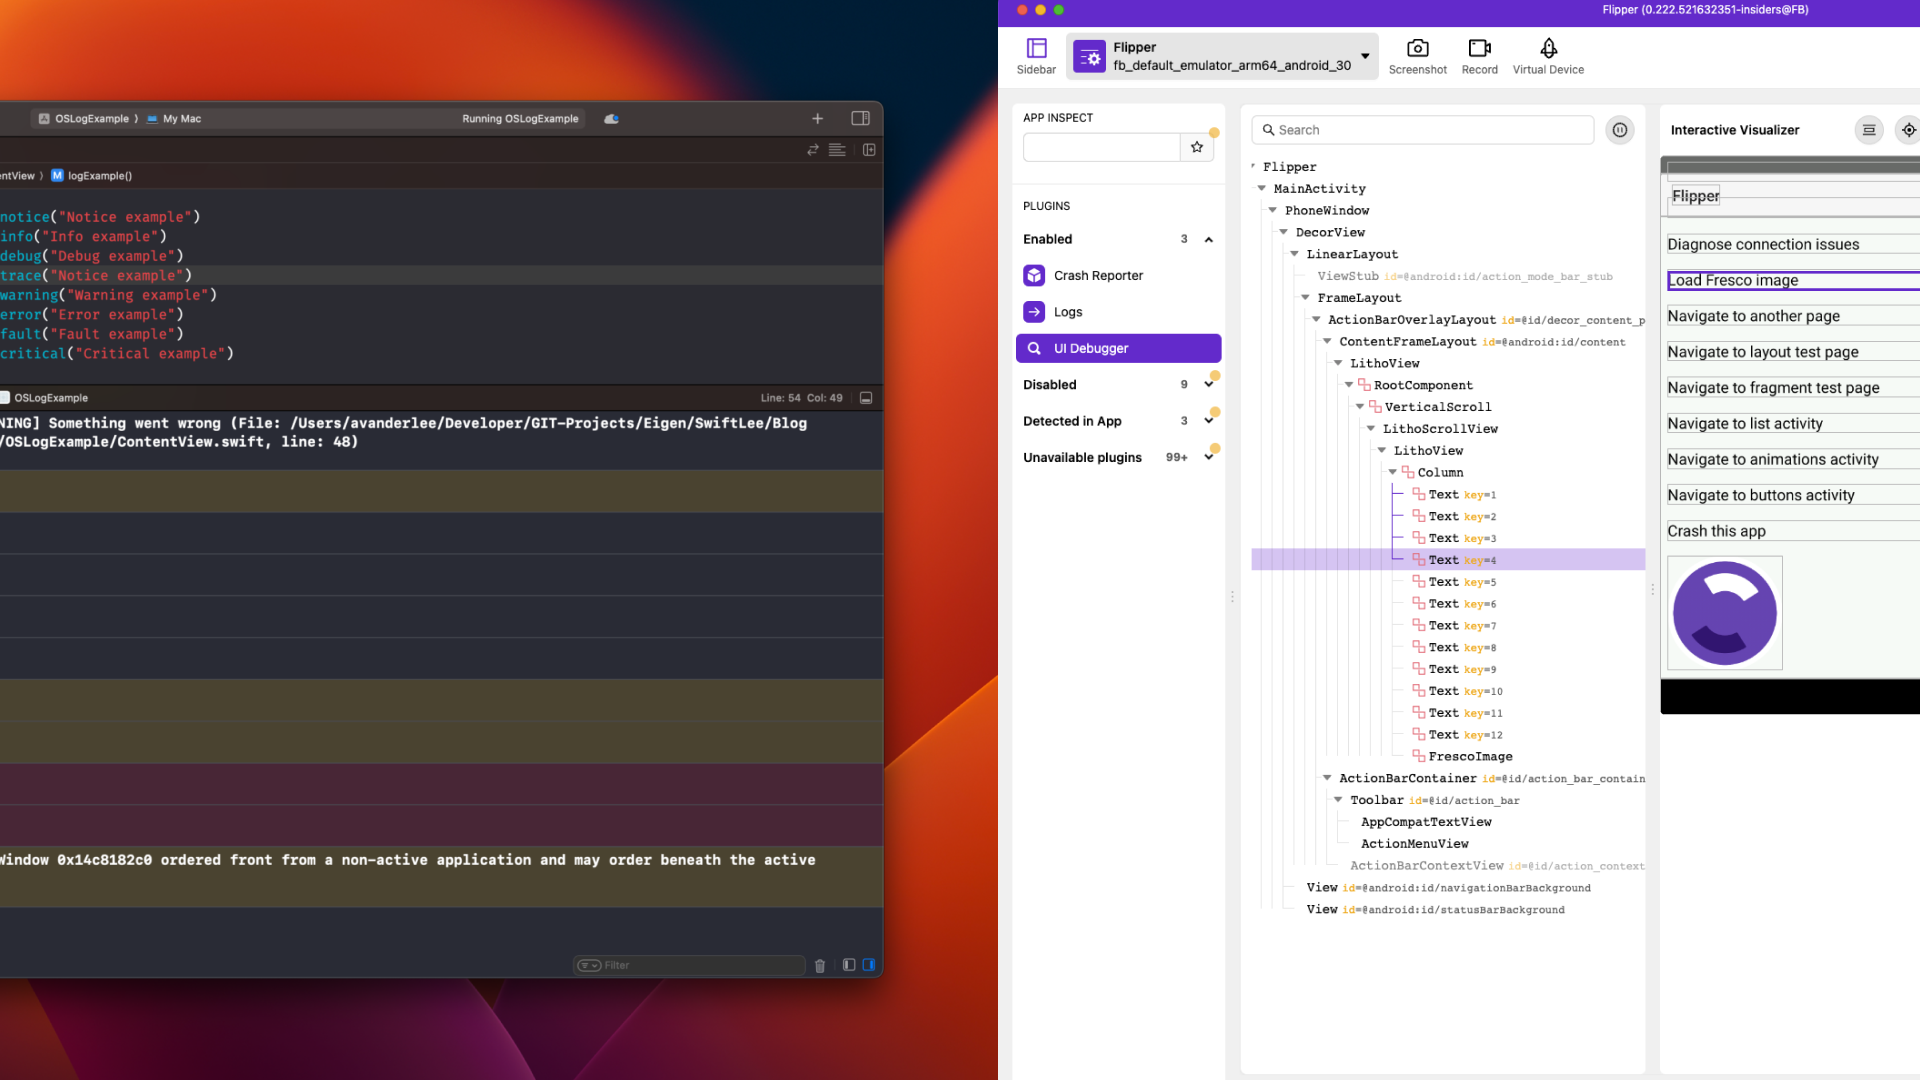Screen dimensions: 1920x1080
Task: Click the Xcode console Filter field
Action: point(689,966)
